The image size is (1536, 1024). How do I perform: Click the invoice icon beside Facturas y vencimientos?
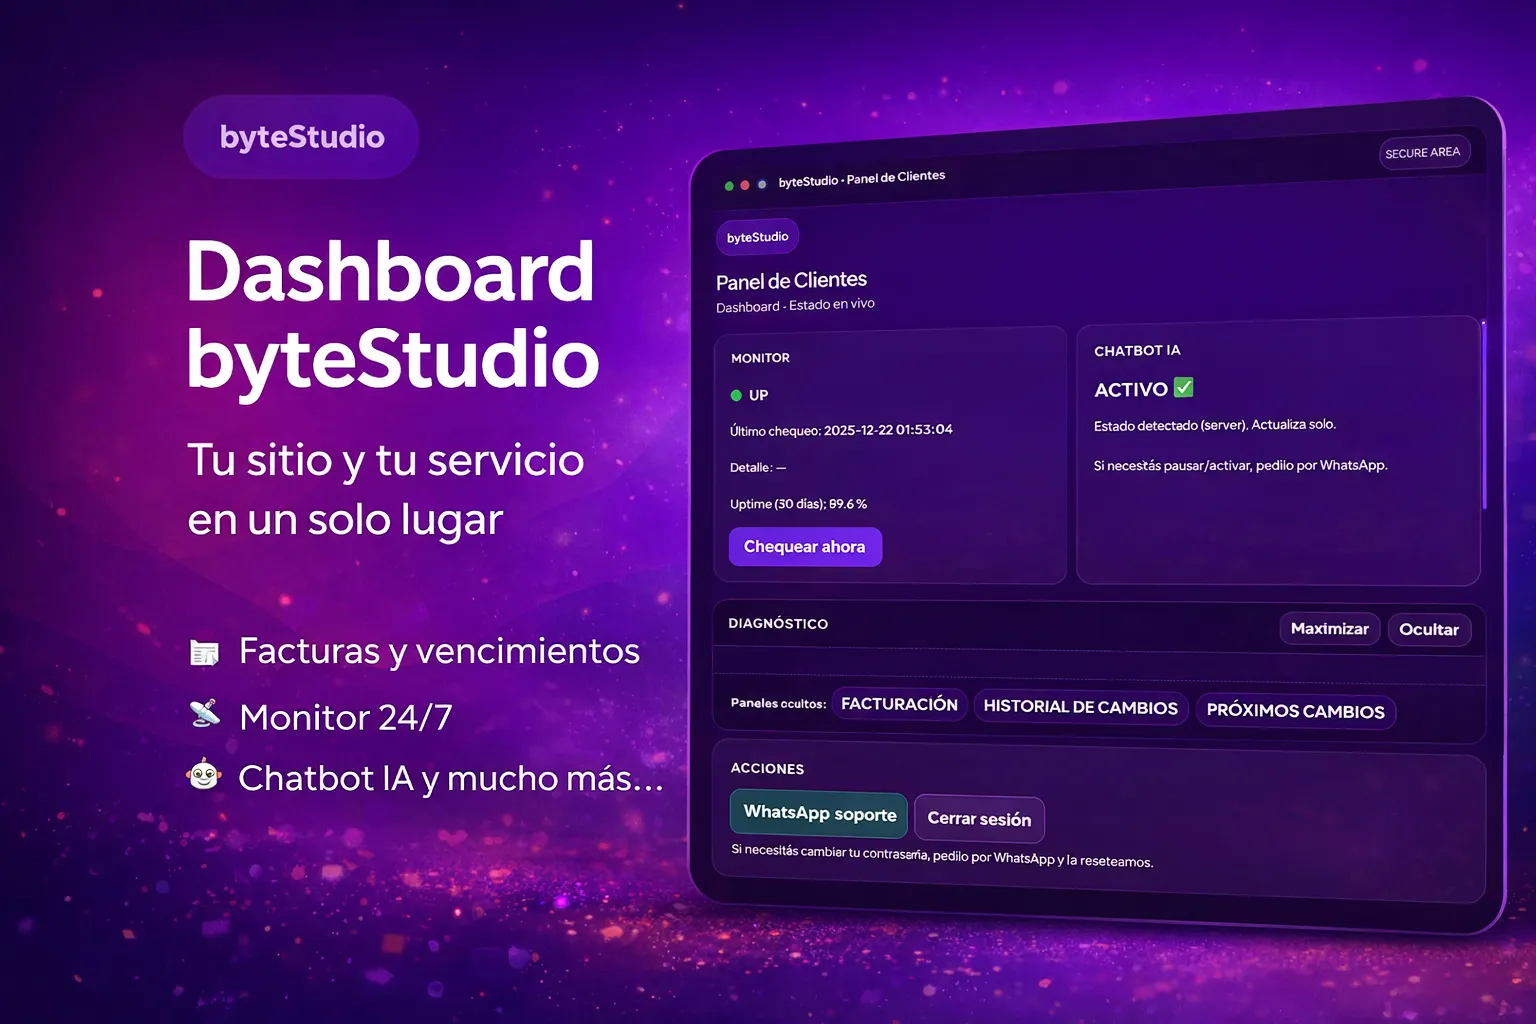pyautogui.click(x=205, y=653)
